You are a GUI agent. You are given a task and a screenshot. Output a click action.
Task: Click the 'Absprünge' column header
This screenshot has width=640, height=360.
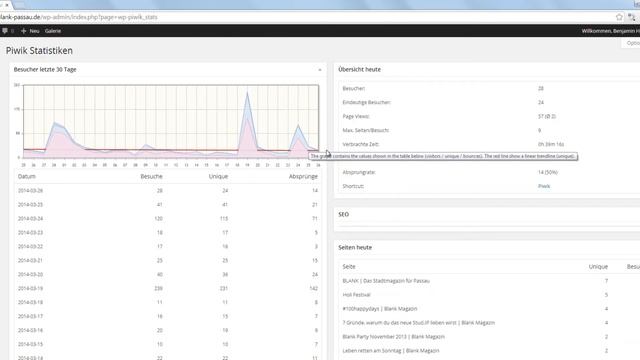click(303, 176)
